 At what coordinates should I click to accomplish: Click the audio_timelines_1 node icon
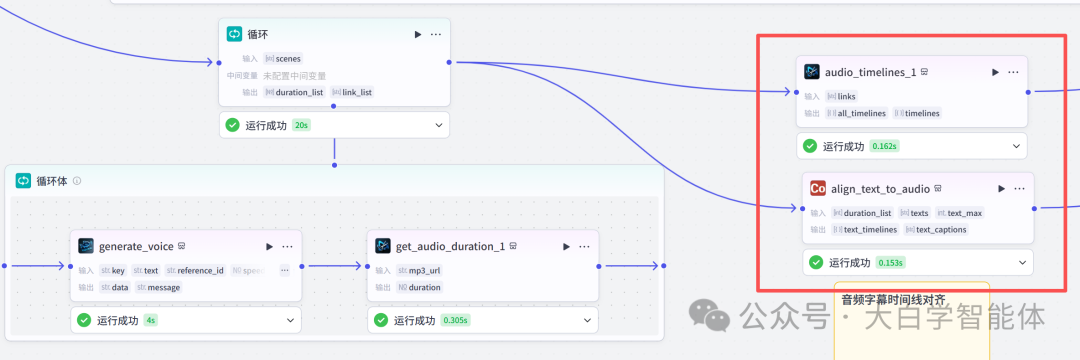click(812, 72)
